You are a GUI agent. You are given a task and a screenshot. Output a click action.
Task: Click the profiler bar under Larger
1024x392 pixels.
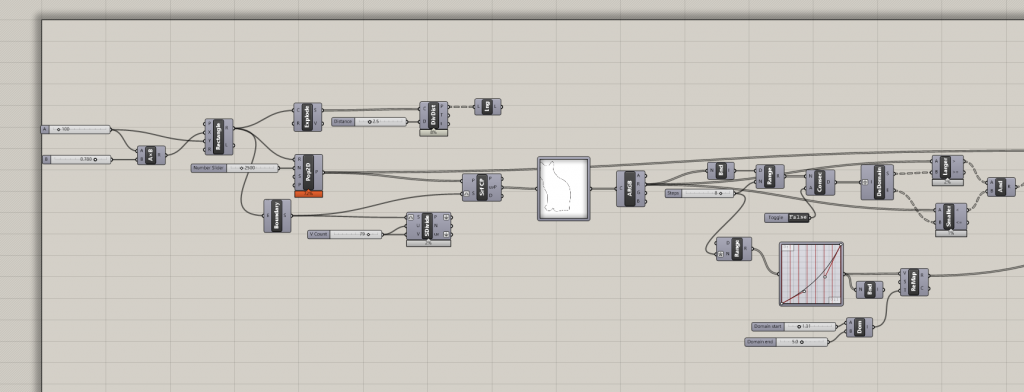948,183
